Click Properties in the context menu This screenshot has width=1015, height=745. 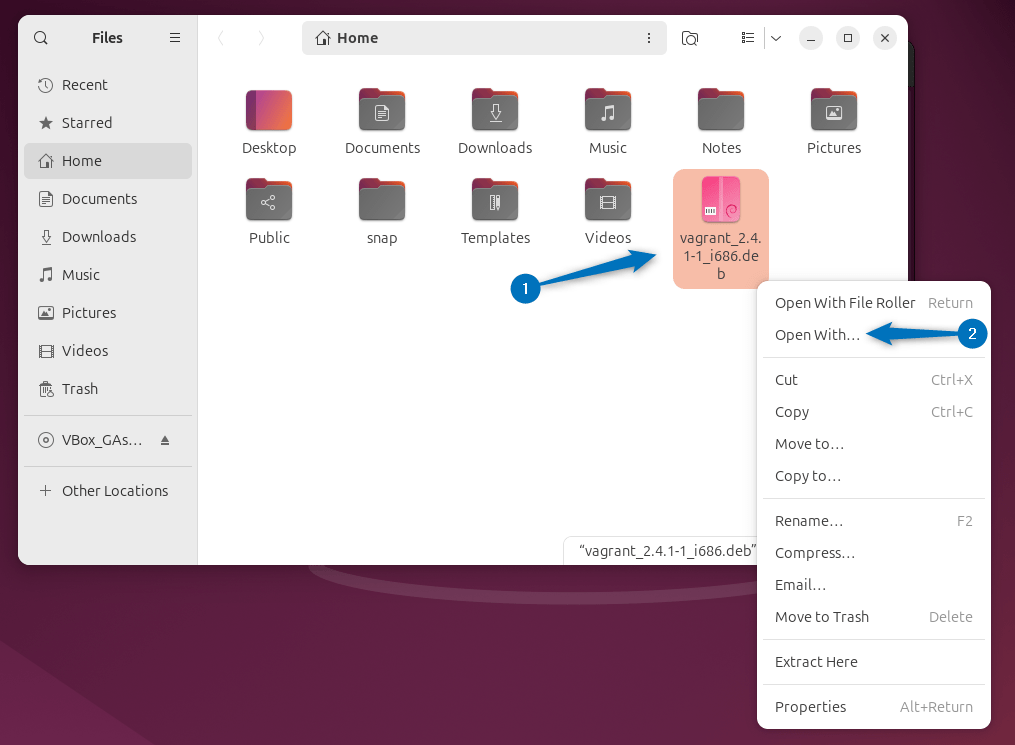tap(810, 707)
